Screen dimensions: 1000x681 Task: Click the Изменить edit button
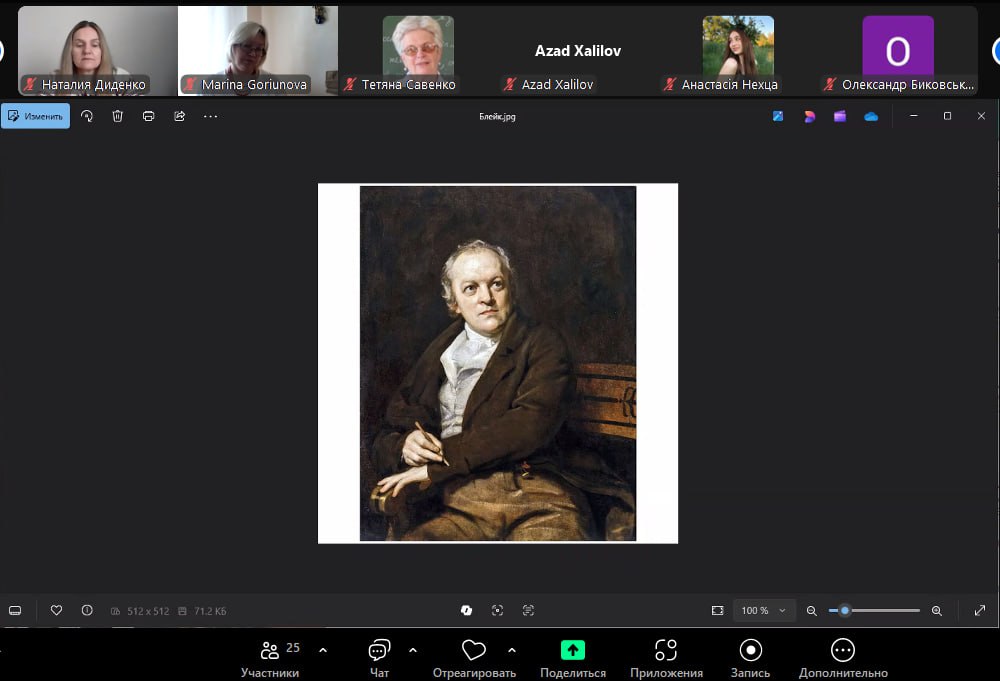(36, 116)
